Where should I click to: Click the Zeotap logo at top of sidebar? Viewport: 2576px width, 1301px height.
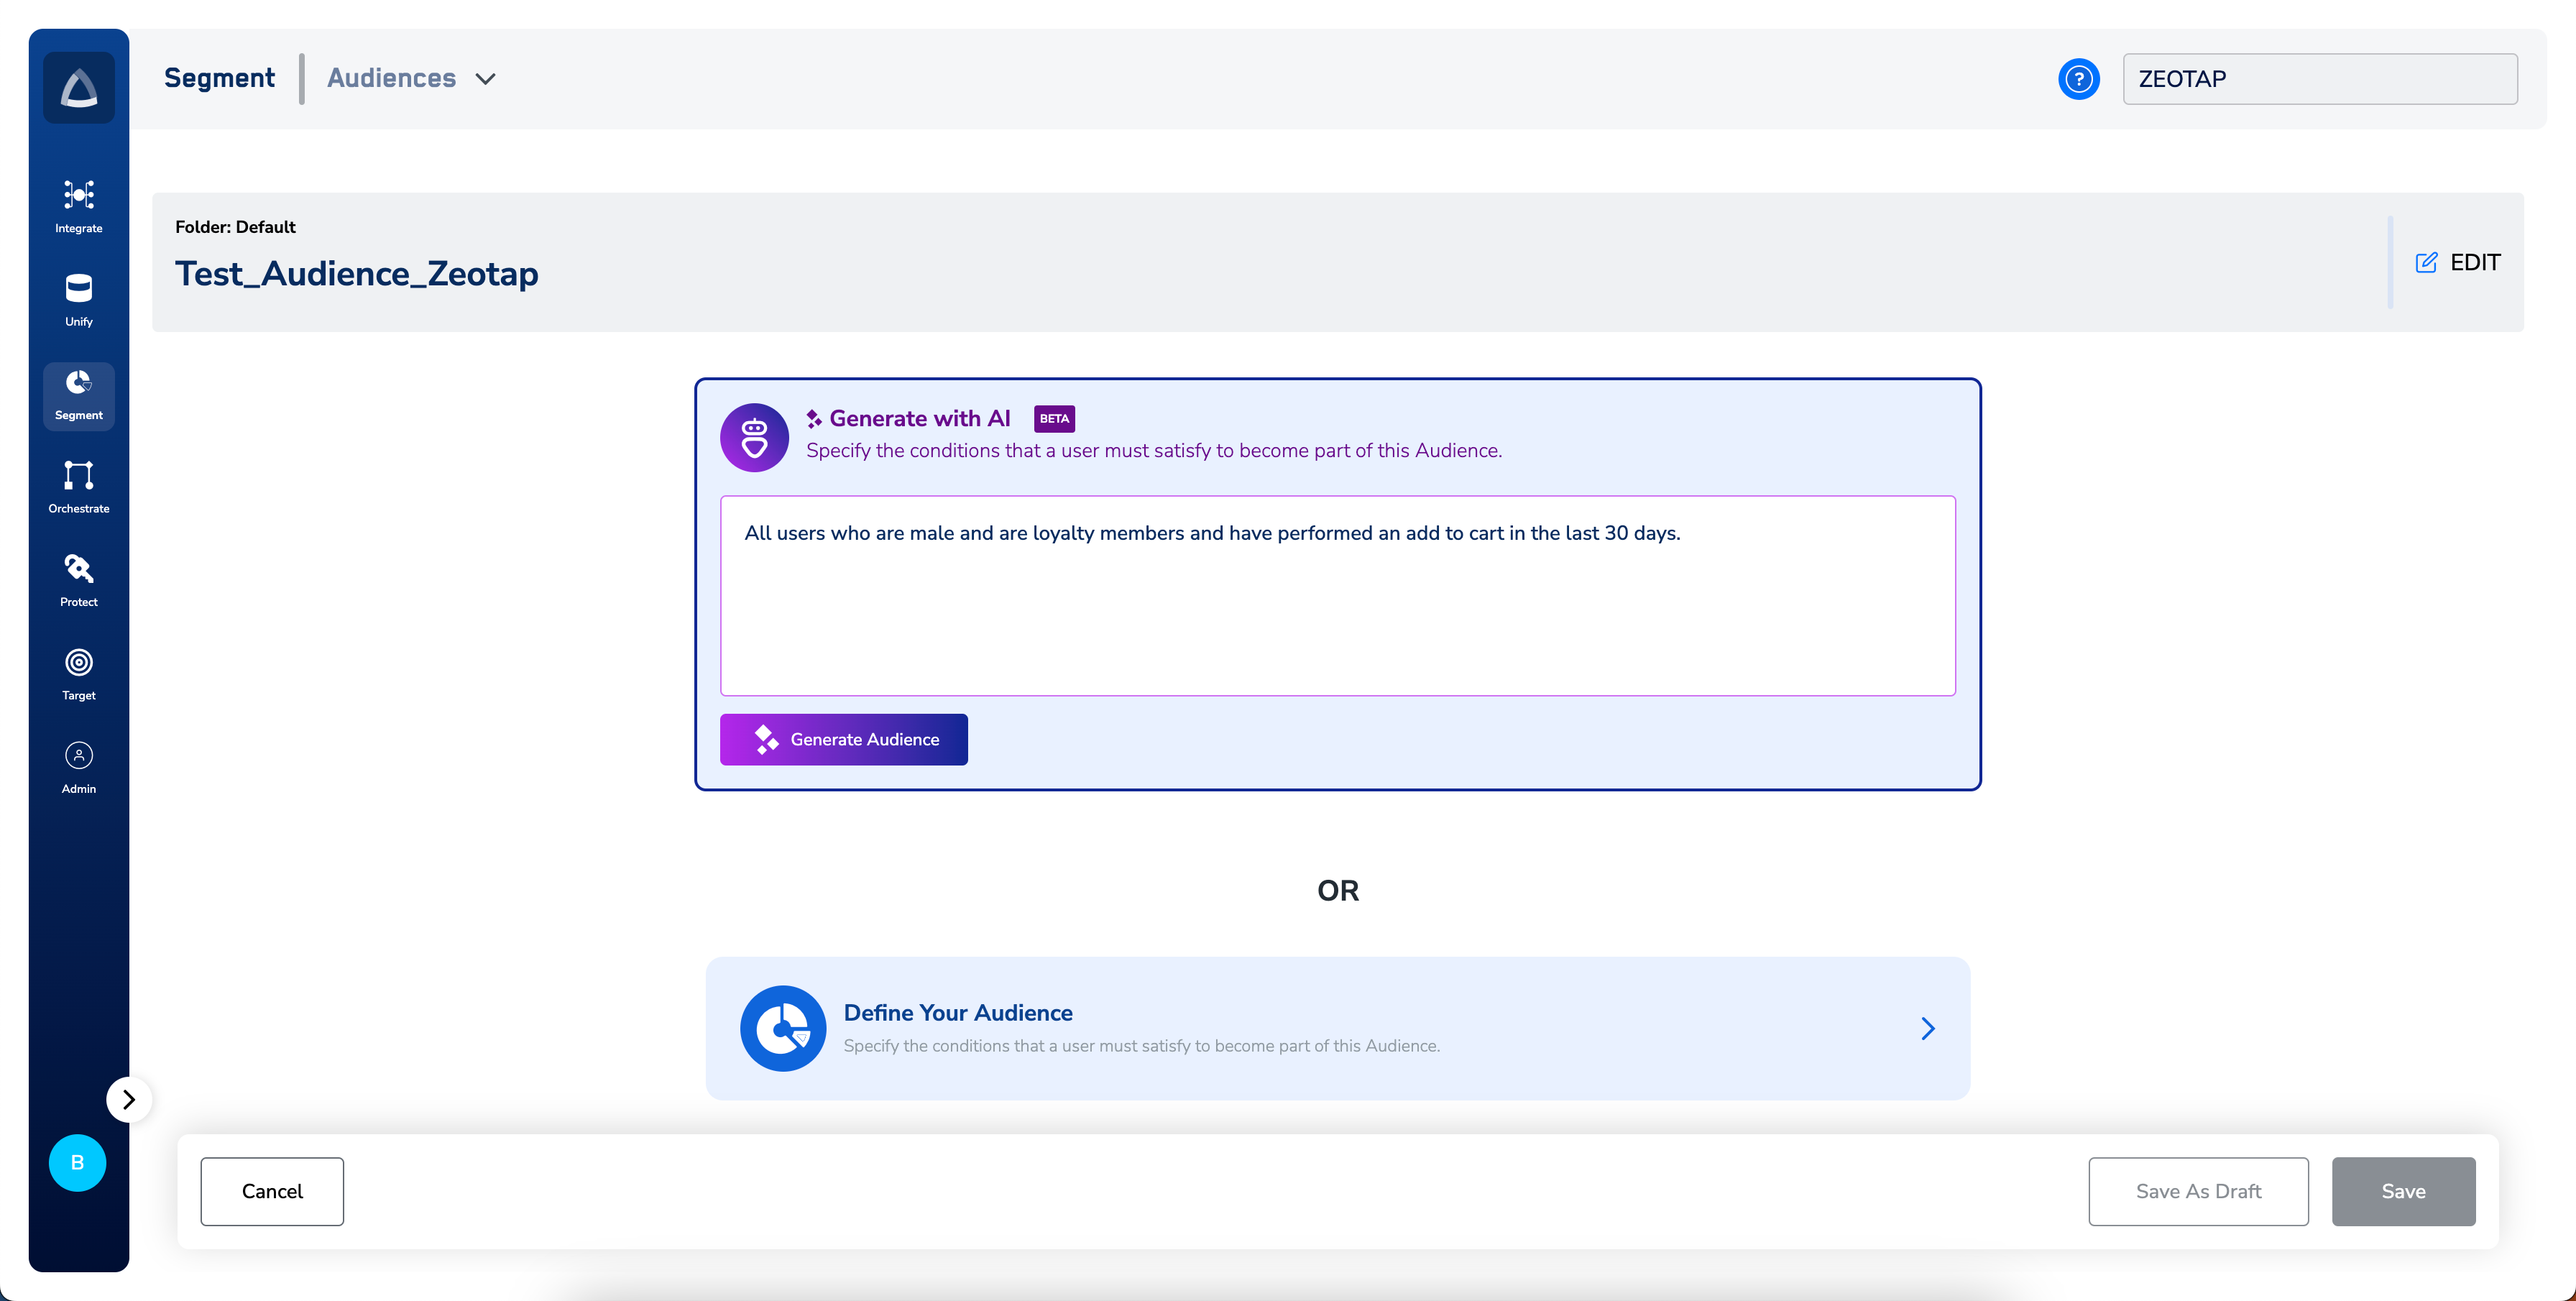click(x=79, y=88)
